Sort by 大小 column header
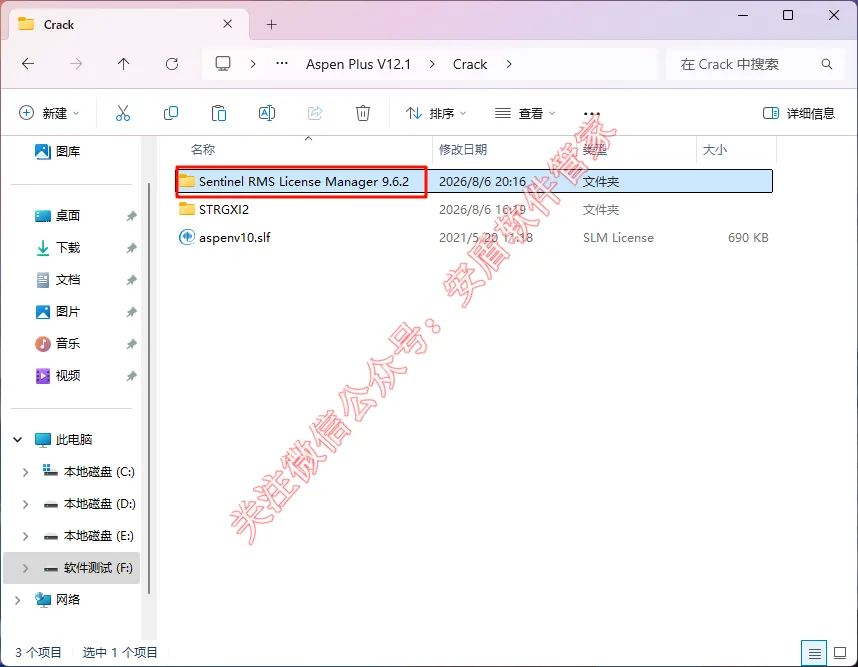This screenshot has height=667, width=858. click(736, 149)
